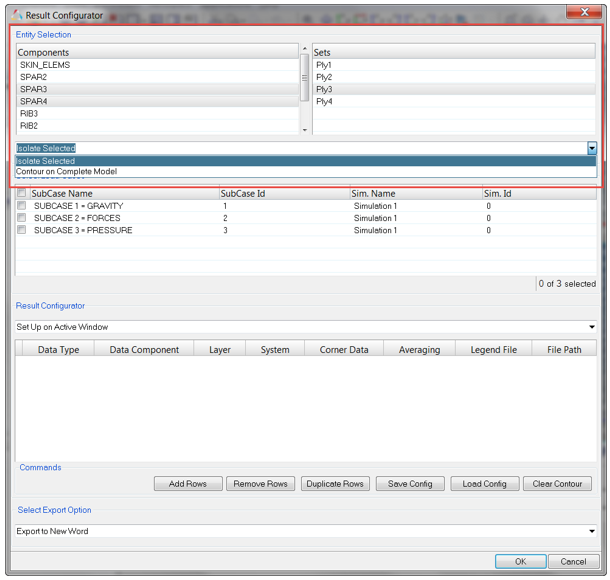This screenshot has width=610, height=580.
Task: Choose Contour on Complete Model option
Action: tap(67, 172)
